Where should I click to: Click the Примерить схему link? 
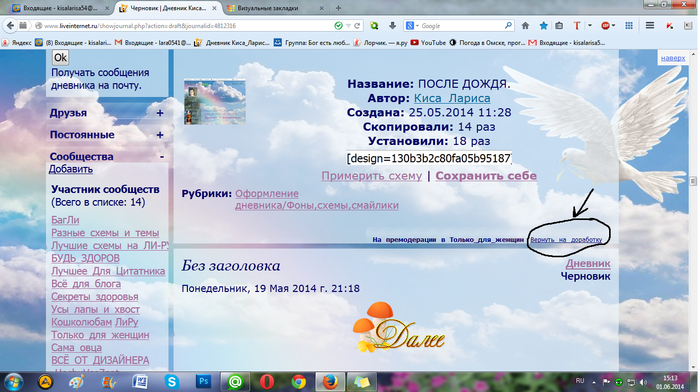371,176
